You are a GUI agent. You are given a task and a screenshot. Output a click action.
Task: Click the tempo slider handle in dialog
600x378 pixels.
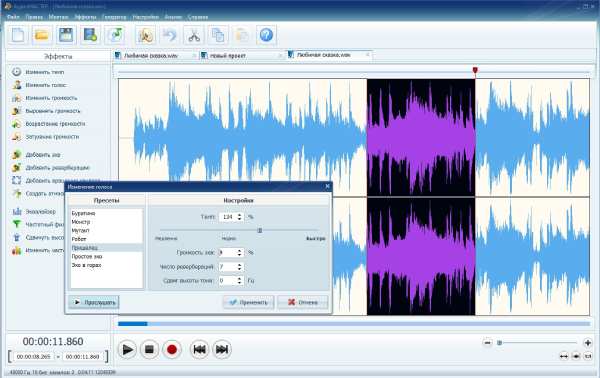tap(260, 230)
